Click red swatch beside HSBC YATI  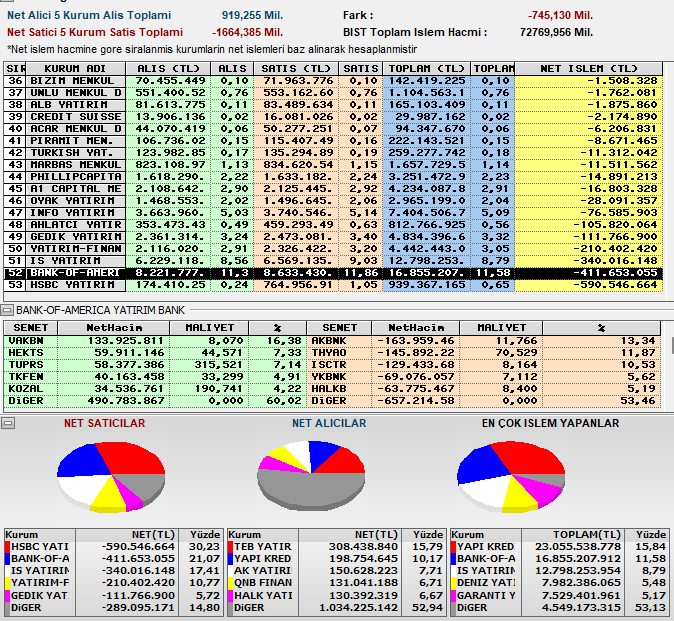(7, 547)
